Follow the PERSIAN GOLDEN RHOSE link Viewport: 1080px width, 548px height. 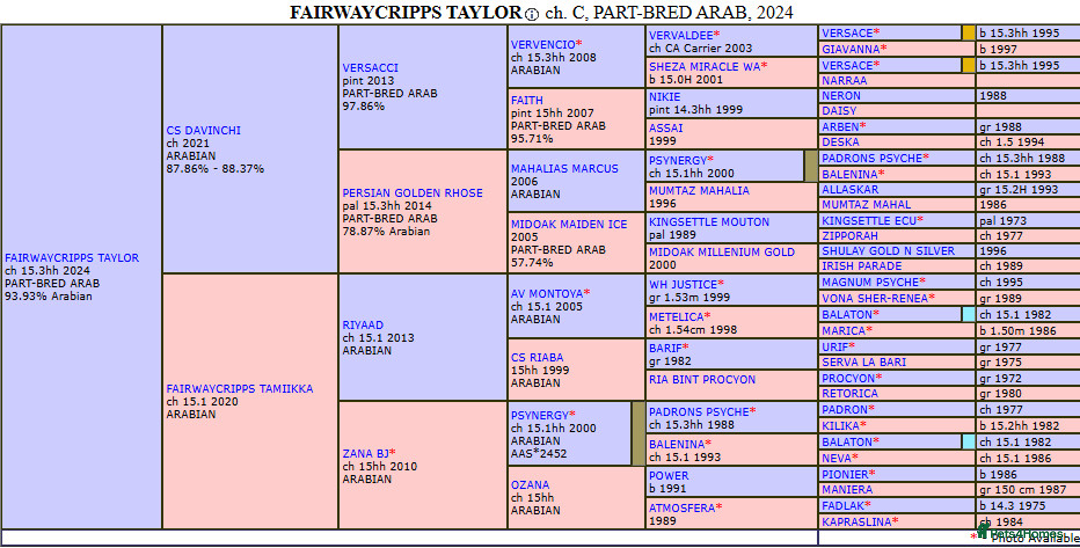(412, 193)
